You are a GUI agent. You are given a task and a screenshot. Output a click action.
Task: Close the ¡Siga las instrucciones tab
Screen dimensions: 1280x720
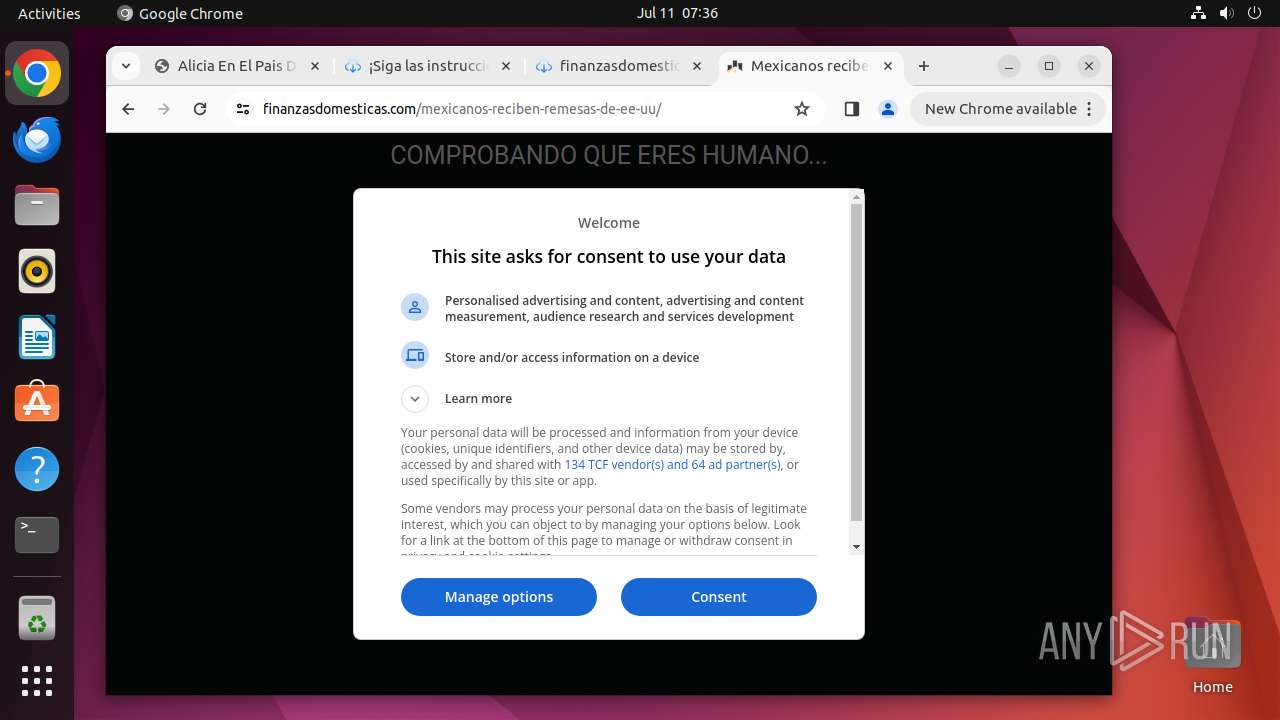click(x=505, y=66)
